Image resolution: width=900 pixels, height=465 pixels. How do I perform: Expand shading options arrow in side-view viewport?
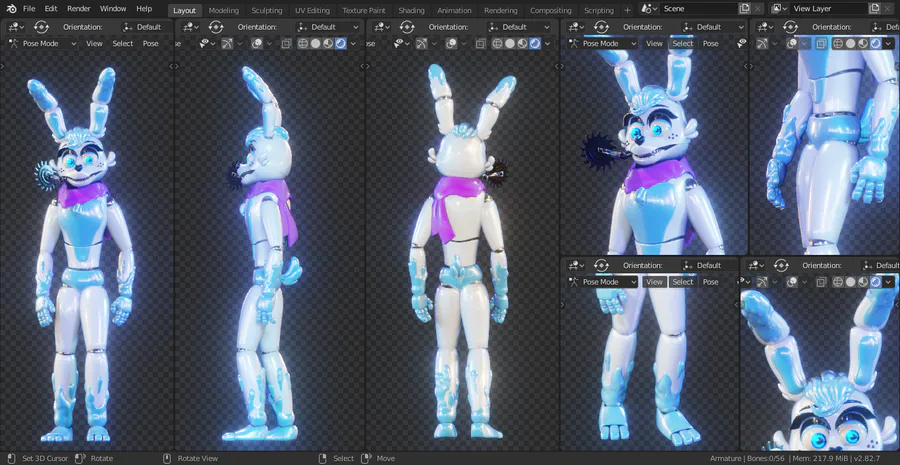pyautogui.click(x=353, y=44)
